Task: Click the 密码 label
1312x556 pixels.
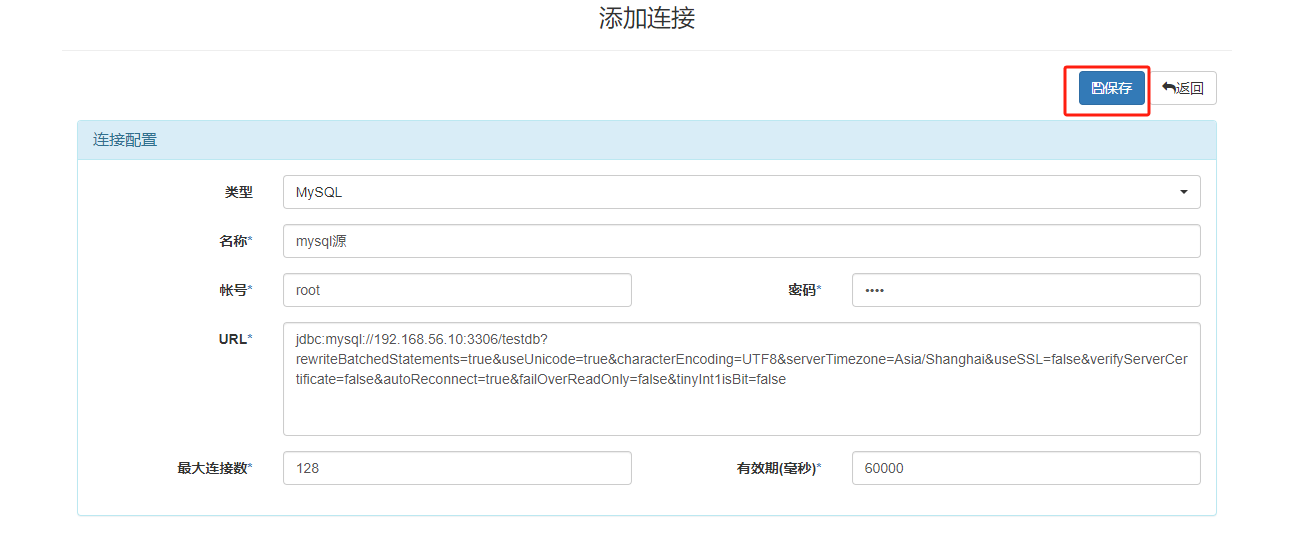Action: [805, 290]
